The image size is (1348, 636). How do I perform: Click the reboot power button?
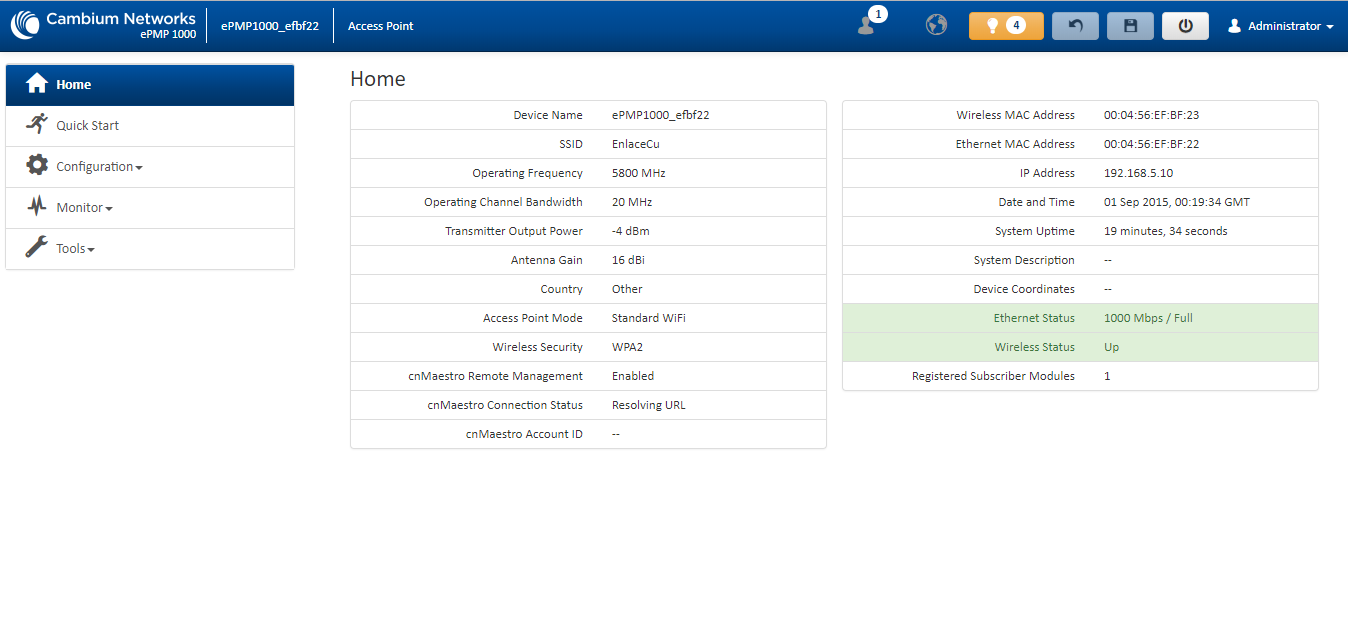(x=1185, y=26)
